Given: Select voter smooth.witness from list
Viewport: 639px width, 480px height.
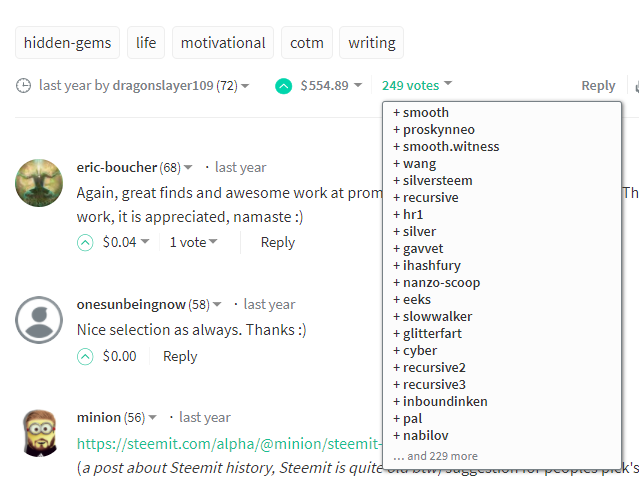Looking at the screenshot, I should 450,147.
